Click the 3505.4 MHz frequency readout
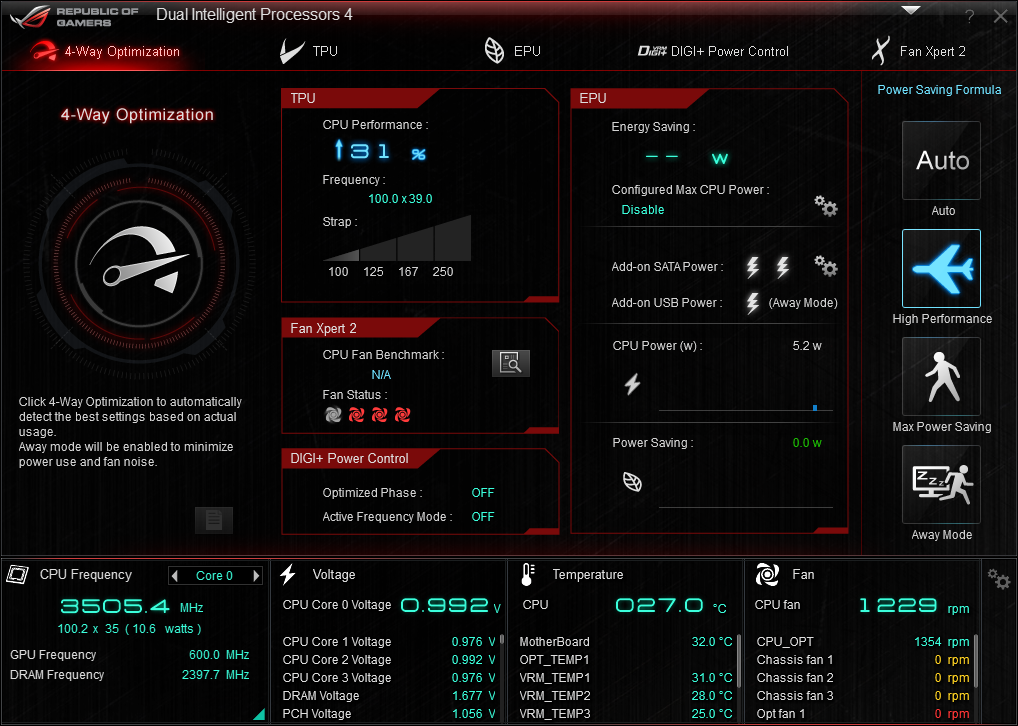 pyautogui.click(x=132, y=607)
